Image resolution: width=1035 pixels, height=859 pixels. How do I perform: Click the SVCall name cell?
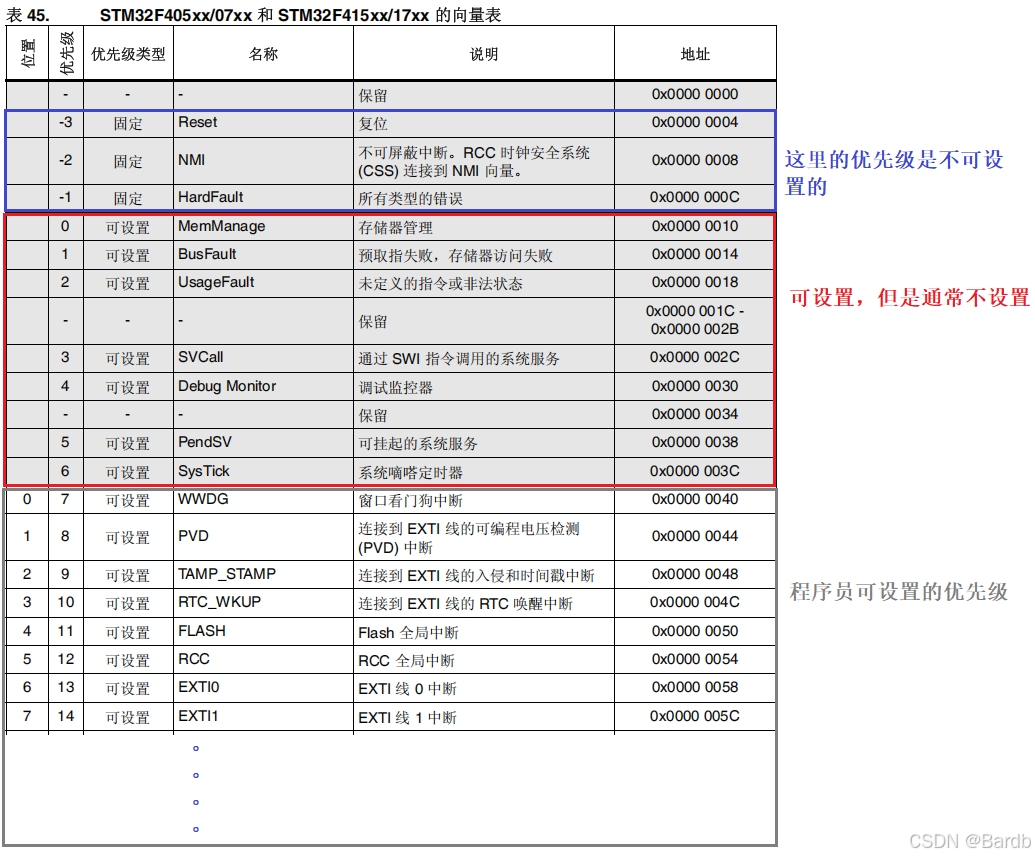263,357
